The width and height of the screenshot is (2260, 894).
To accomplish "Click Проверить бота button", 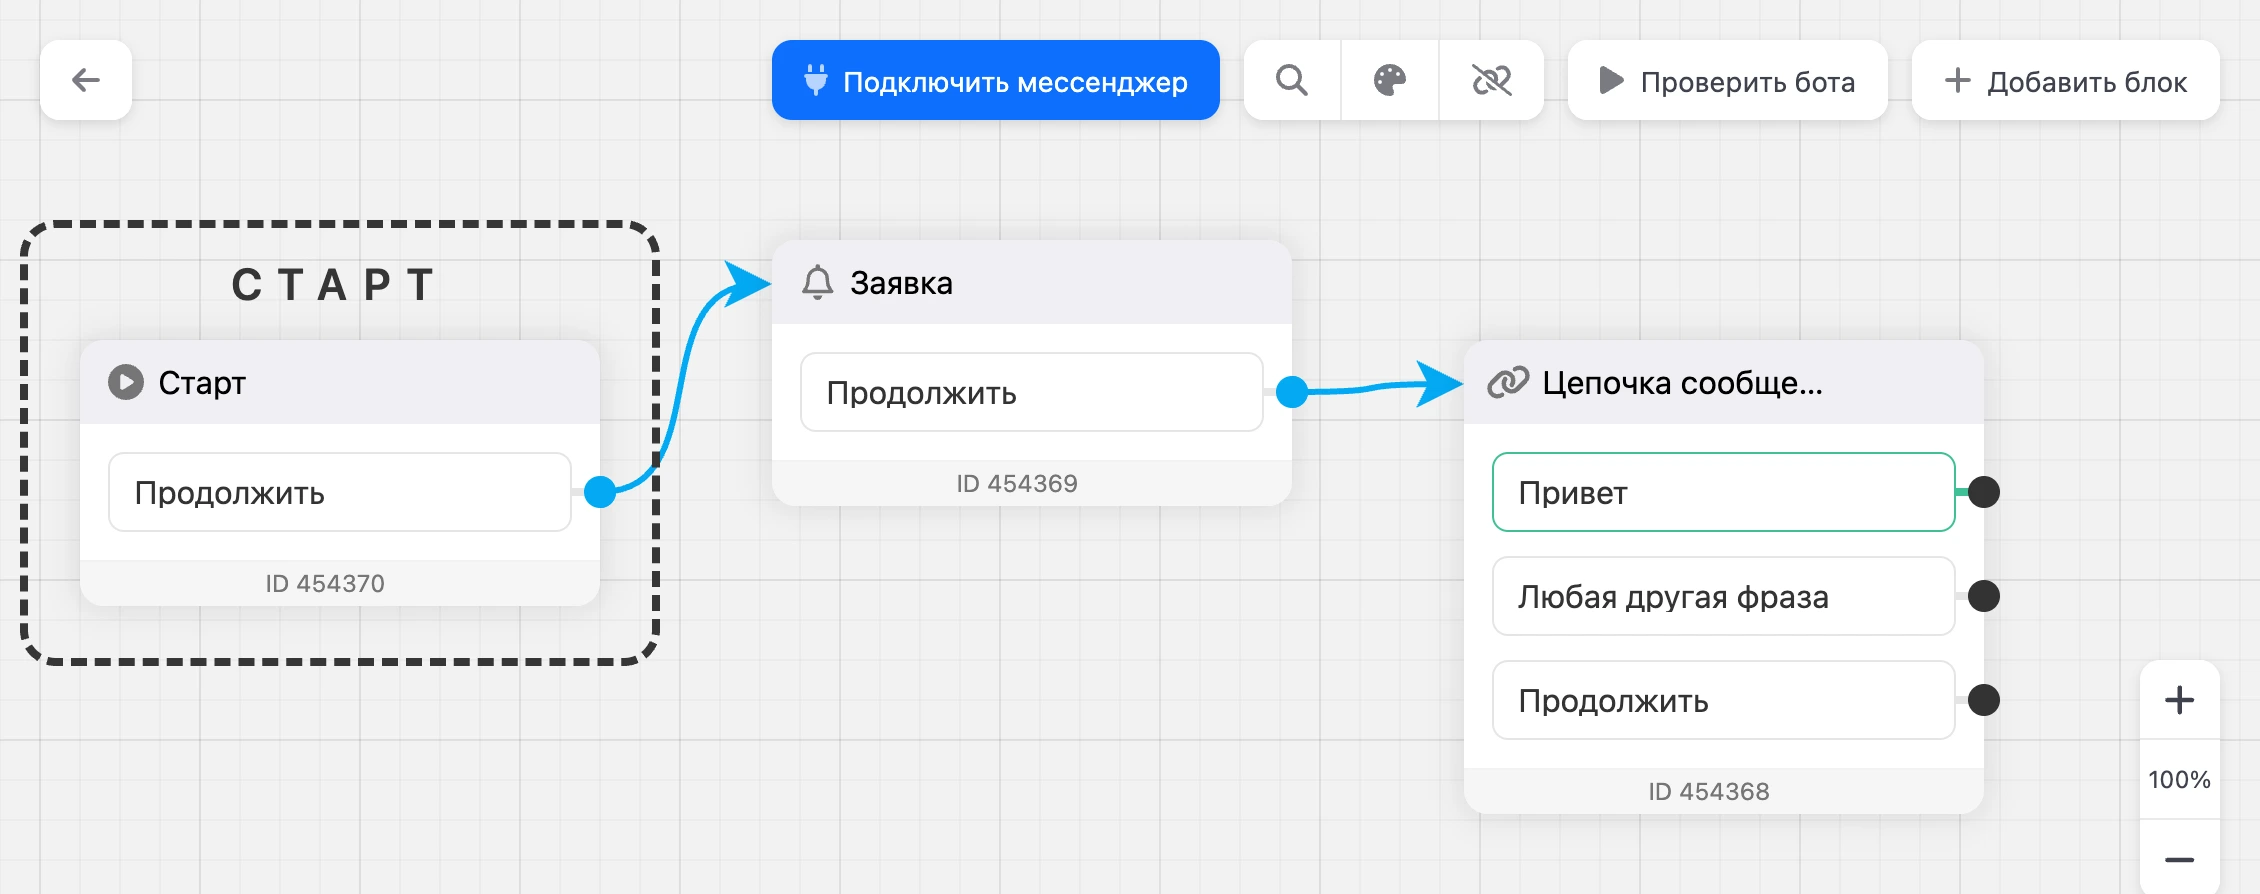I will (1727, 80).
